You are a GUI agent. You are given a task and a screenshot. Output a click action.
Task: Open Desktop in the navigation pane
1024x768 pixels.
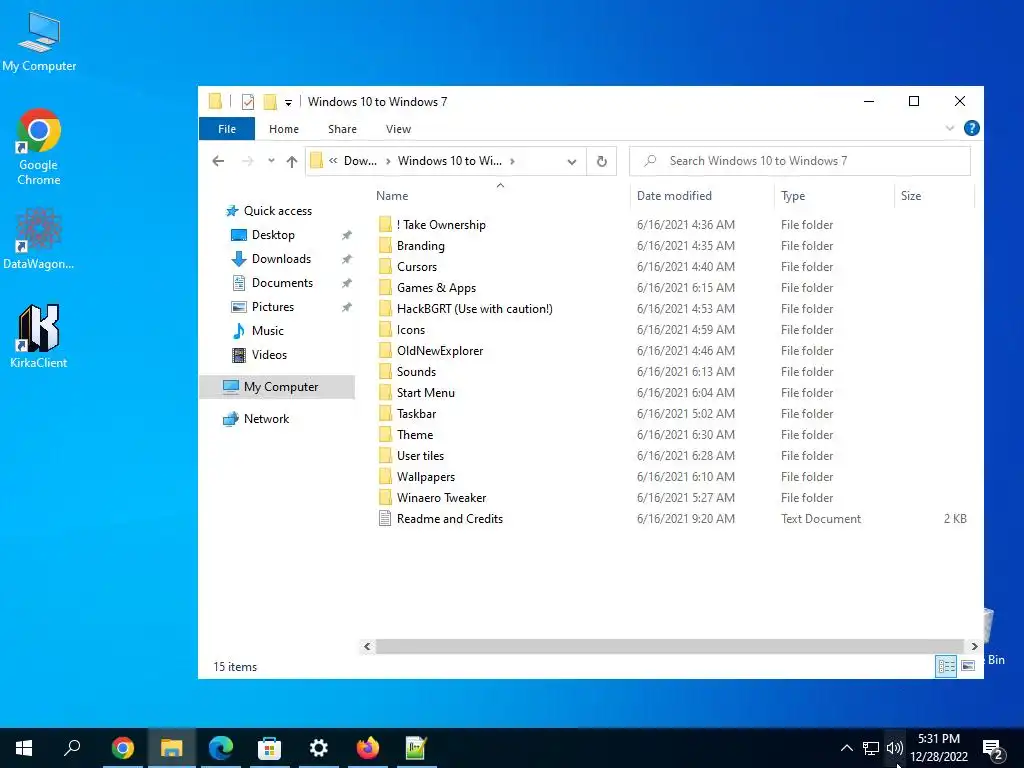pos(263,235)
